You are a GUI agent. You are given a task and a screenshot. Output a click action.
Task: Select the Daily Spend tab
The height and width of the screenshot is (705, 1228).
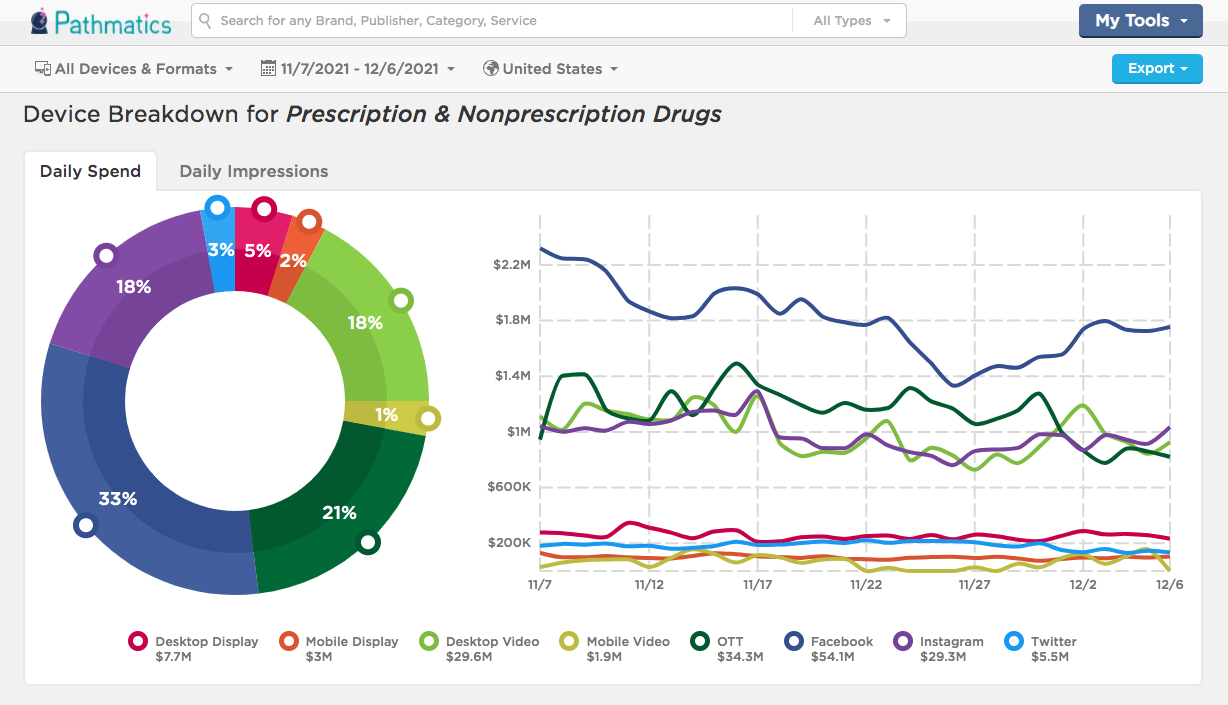pos(90,171)
